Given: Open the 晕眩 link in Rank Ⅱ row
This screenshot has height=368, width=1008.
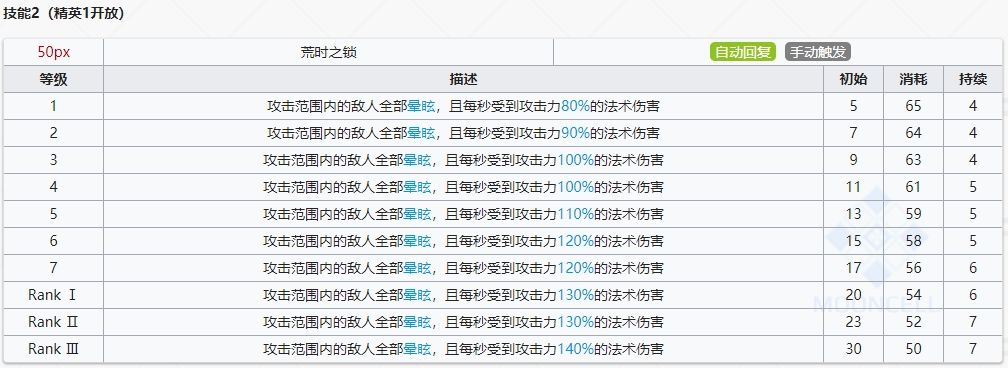Looking at the screenshot, I should click(x=417, y=322).
